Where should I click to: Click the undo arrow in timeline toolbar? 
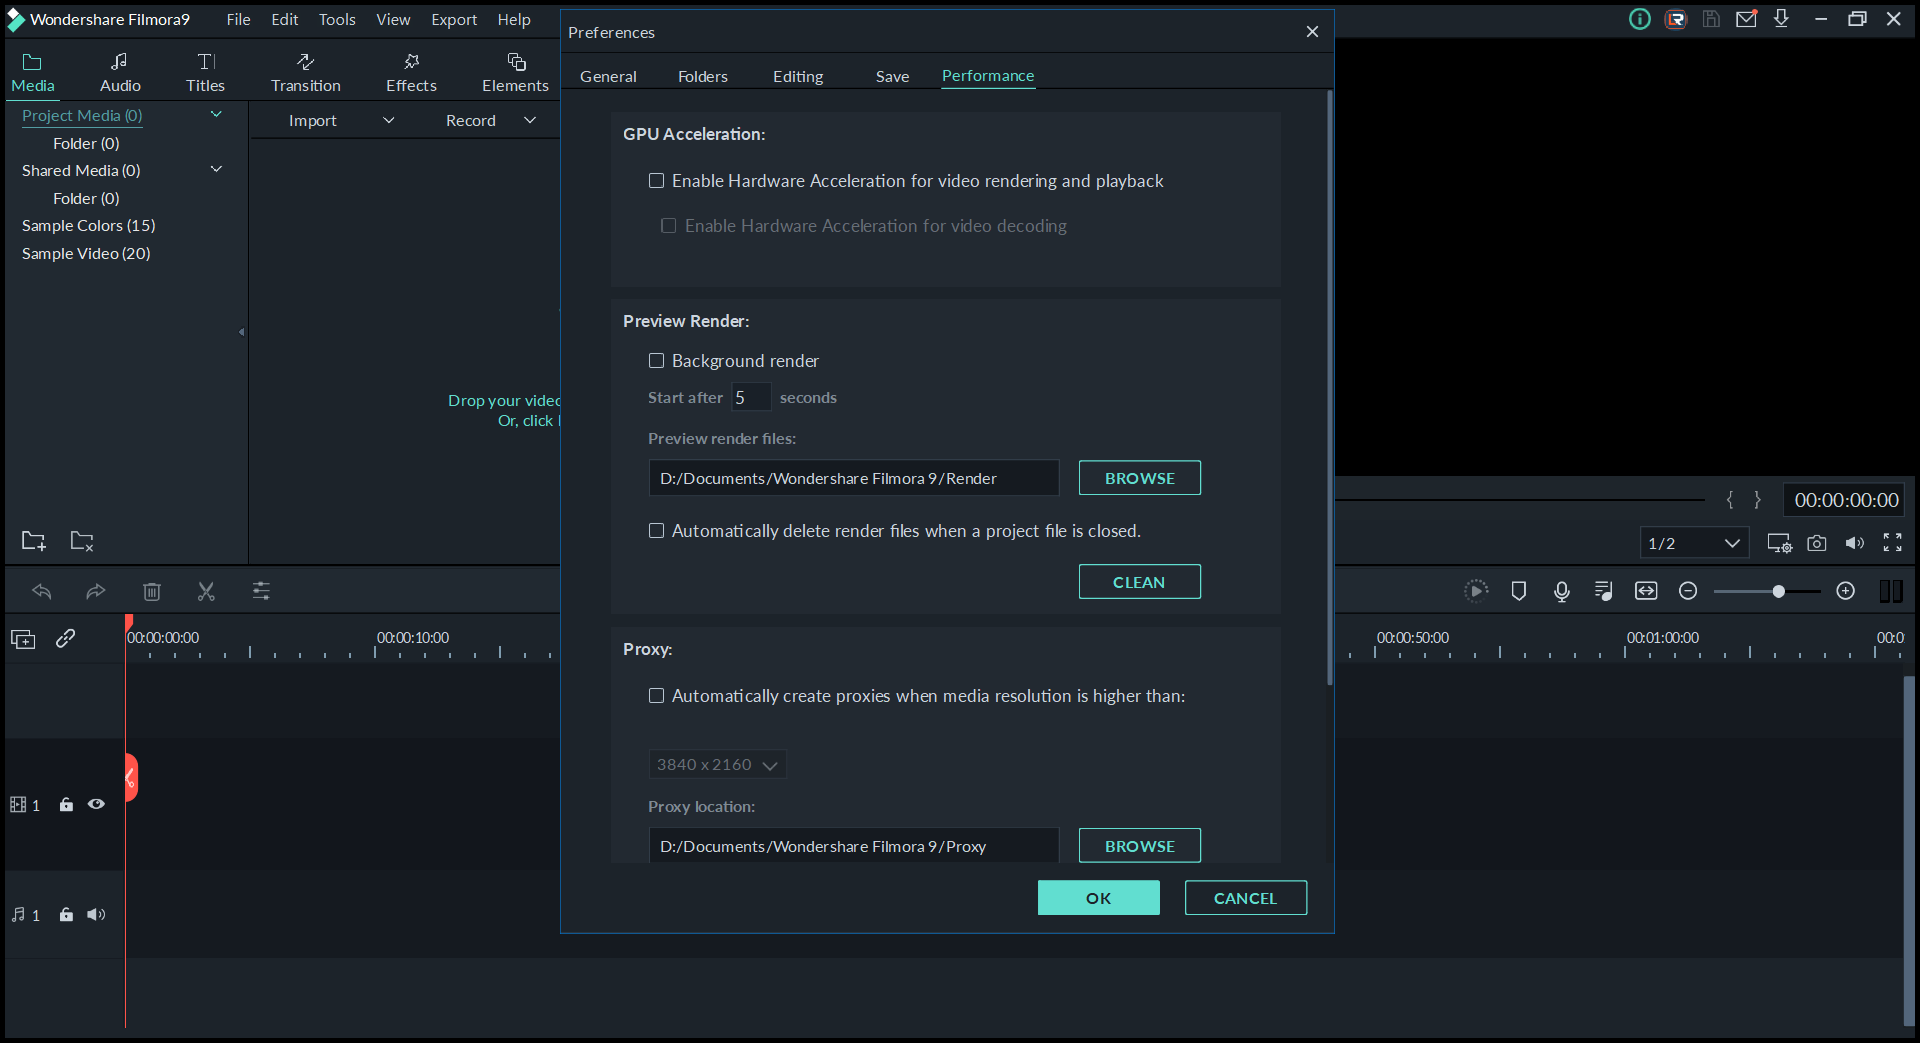pyautogui.click(x=41, y=591)
